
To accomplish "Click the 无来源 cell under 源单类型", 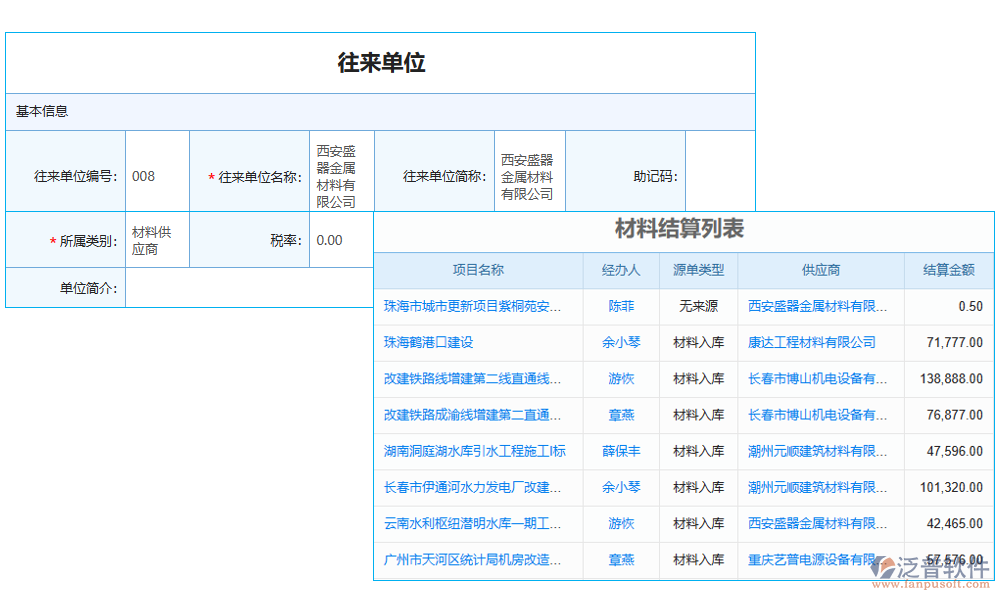I will 697,307.
